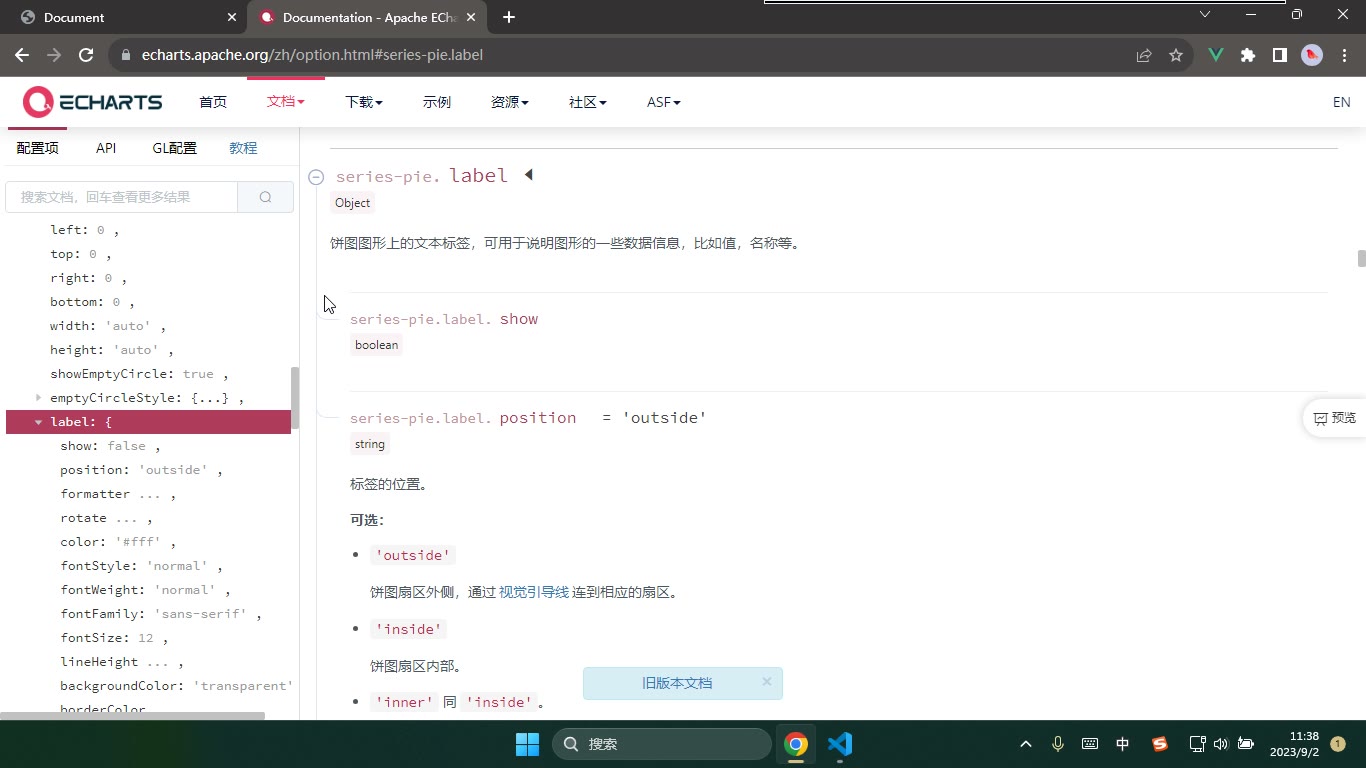Collapse the series-pie.label section circle icon
The image size is (1366, 768).
(316, 177)
